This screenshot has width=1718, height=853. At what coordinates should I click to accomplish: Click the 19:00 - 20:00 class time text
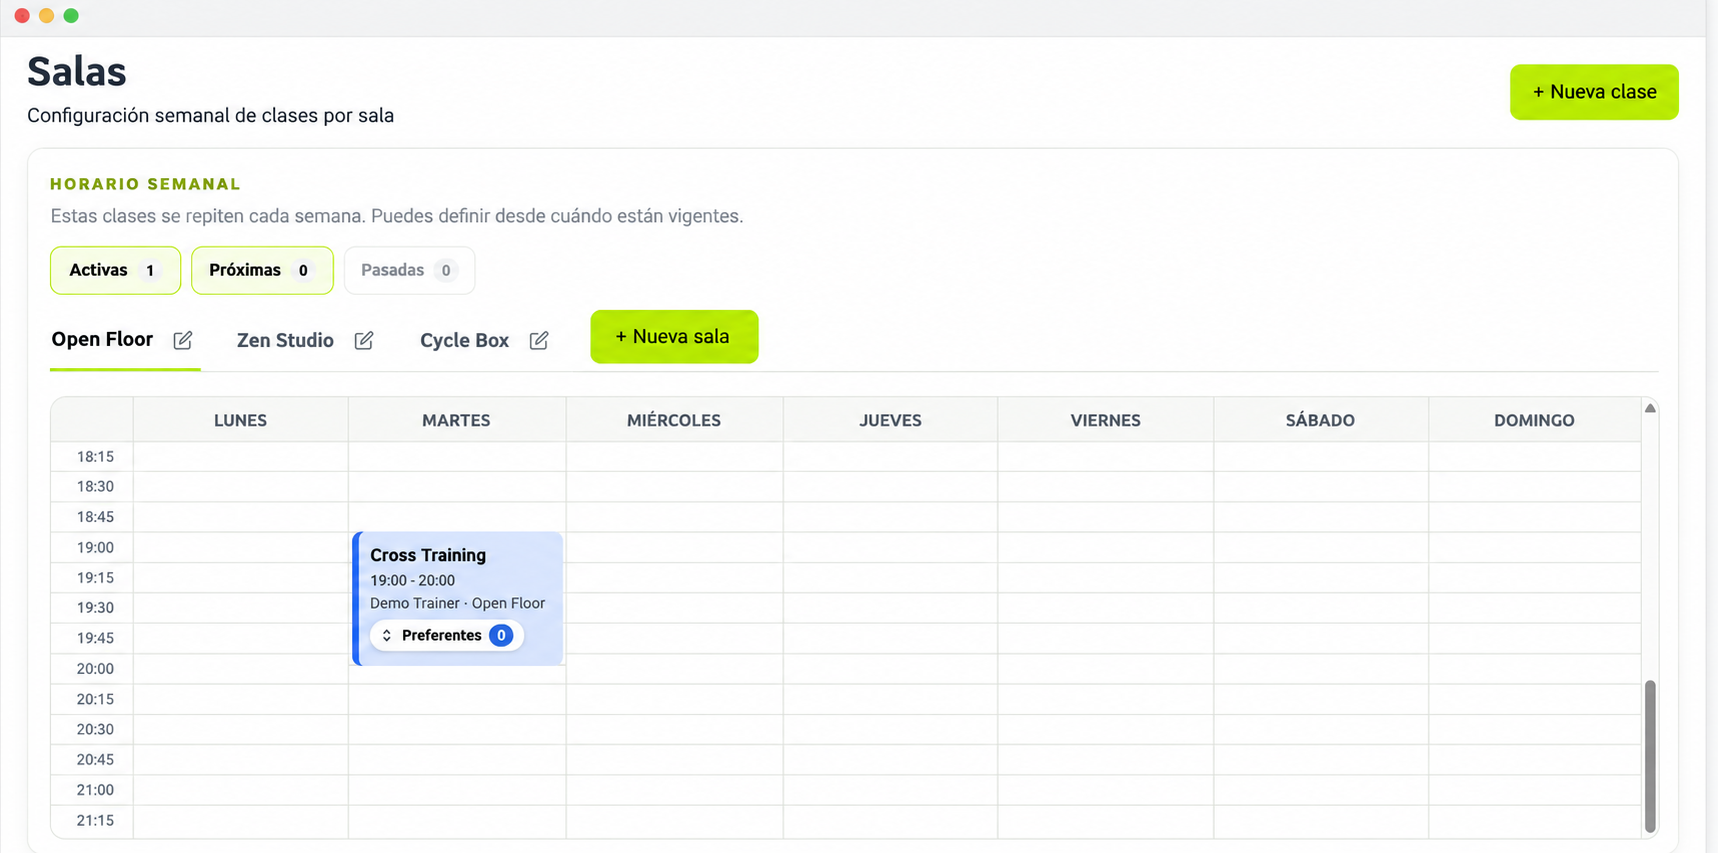coord(412,580)
